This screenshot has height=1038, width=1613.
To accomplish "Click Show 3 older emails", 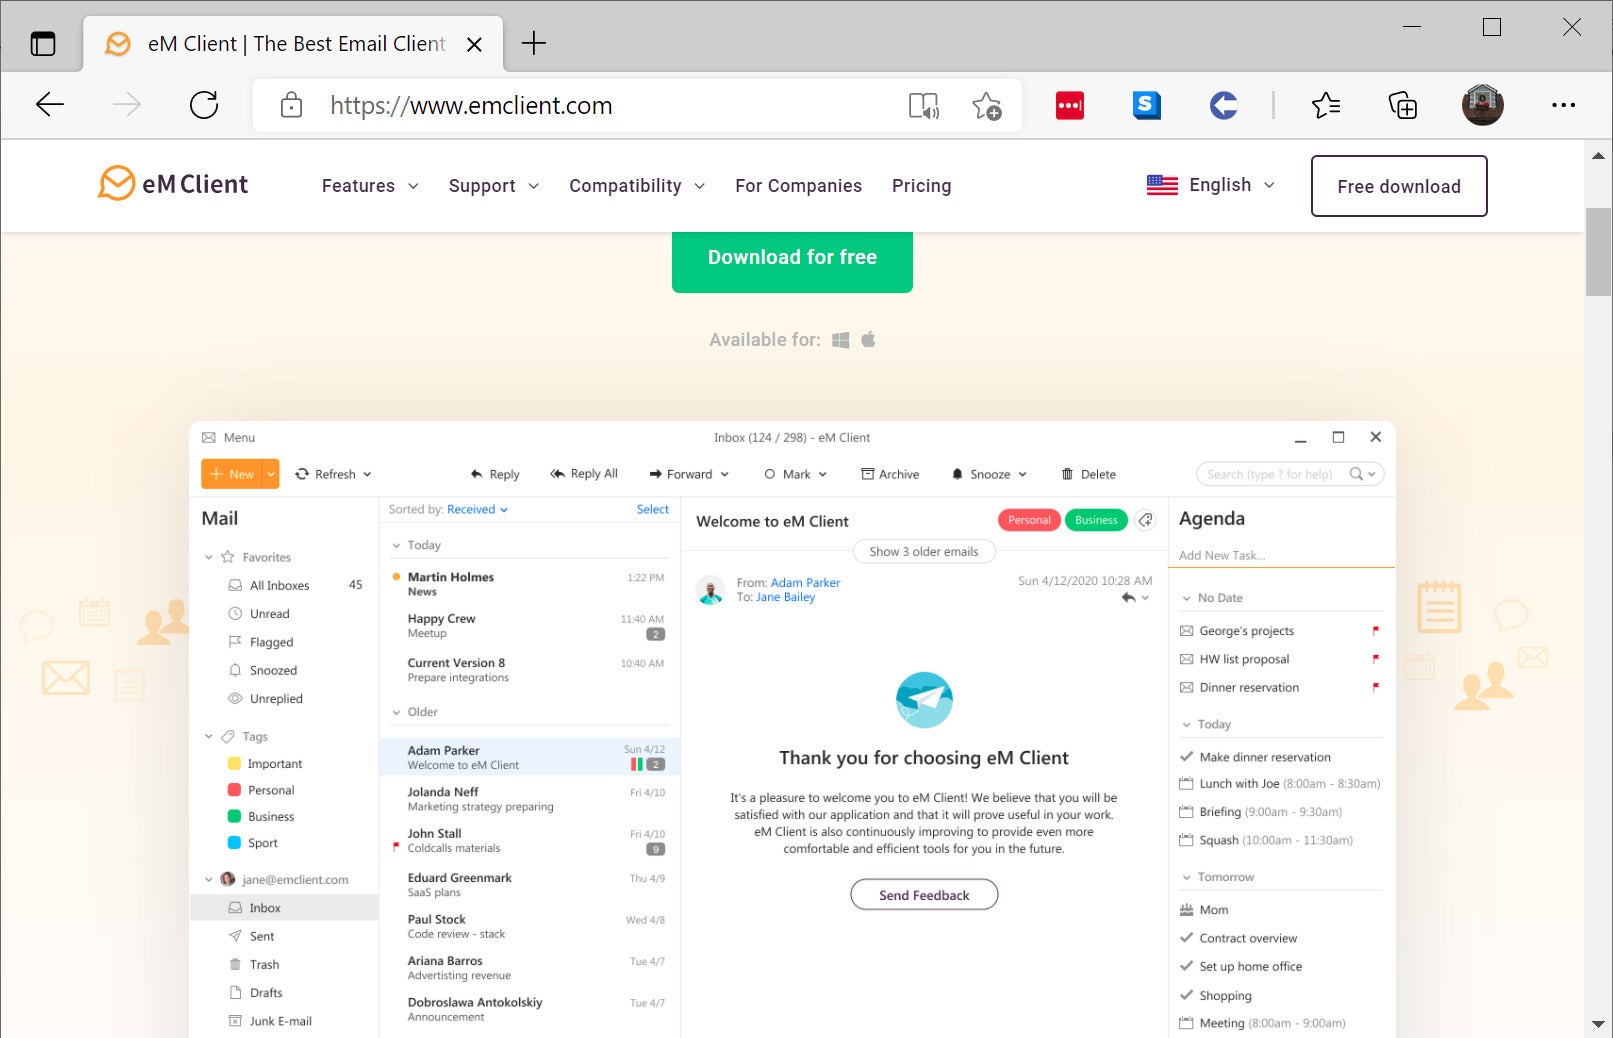I will 924,552.
